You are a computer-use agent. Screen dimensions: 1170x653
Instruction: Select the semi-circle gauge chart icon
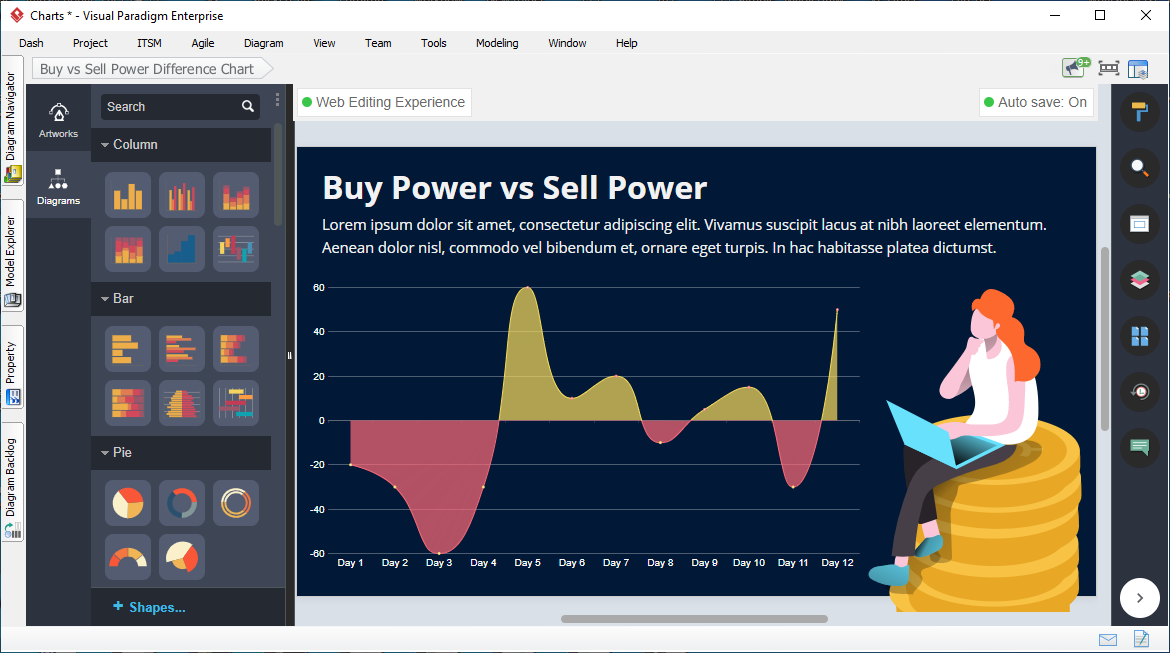coord(128,557)
